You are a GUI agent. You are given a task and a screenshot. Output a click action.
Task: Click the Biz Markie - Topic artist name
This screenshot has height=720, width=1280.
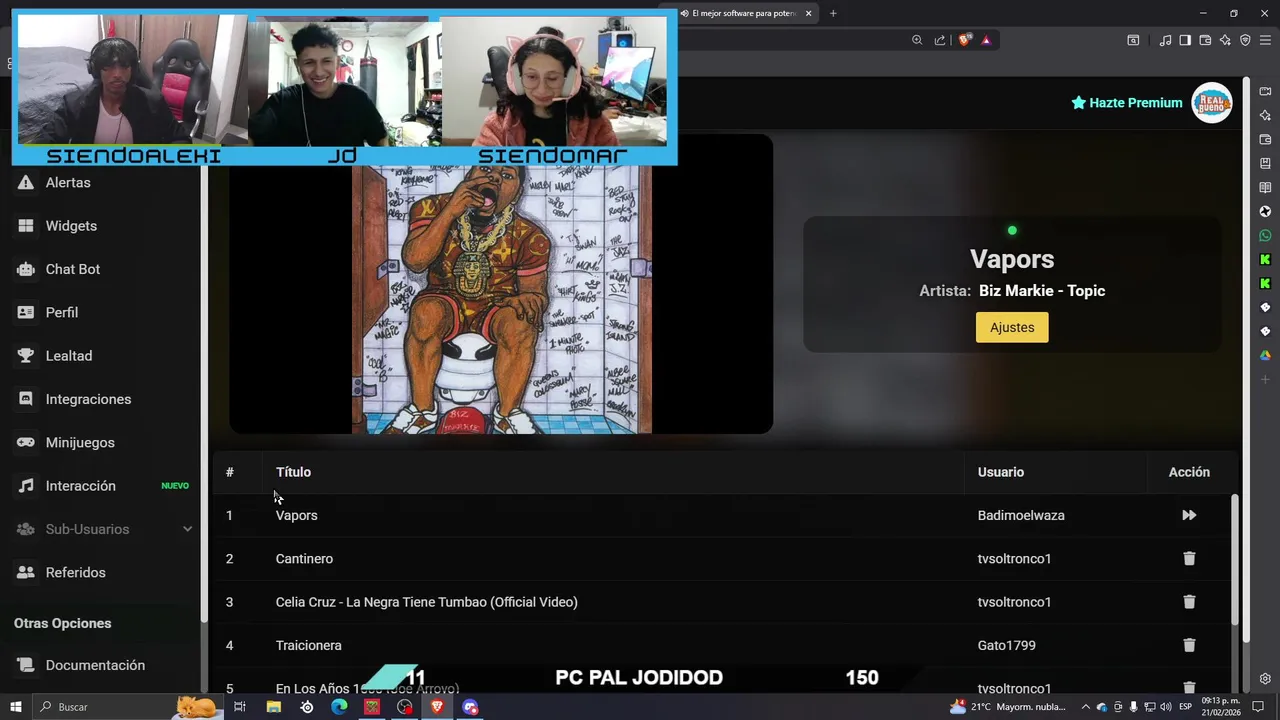(1042, 291)
